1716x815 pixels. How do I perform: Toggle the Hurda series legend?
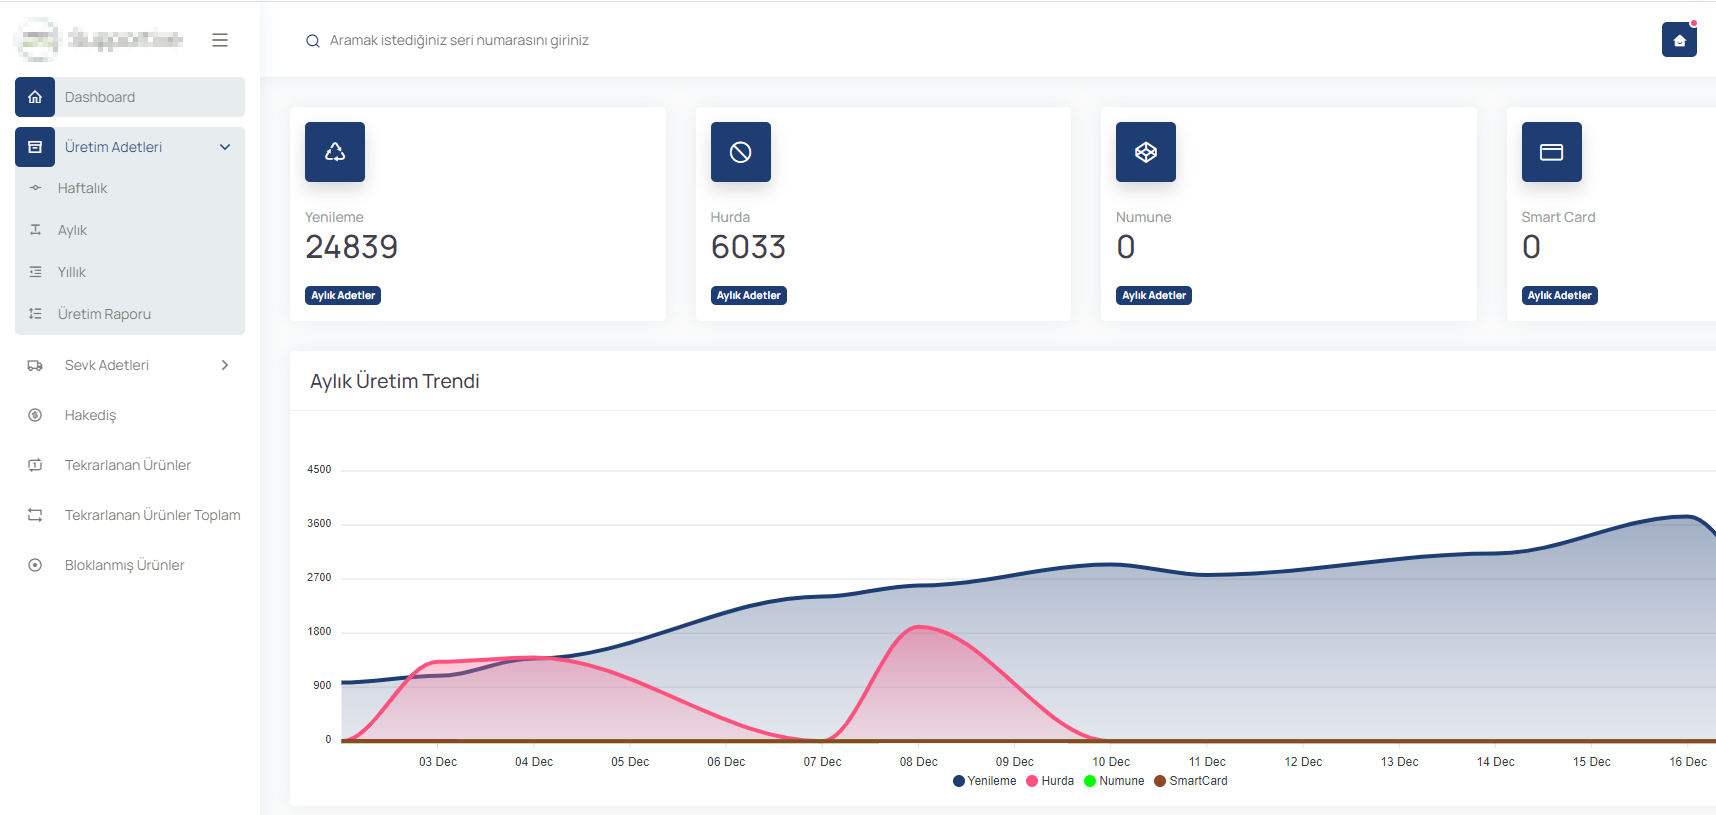coord(1050,781)
